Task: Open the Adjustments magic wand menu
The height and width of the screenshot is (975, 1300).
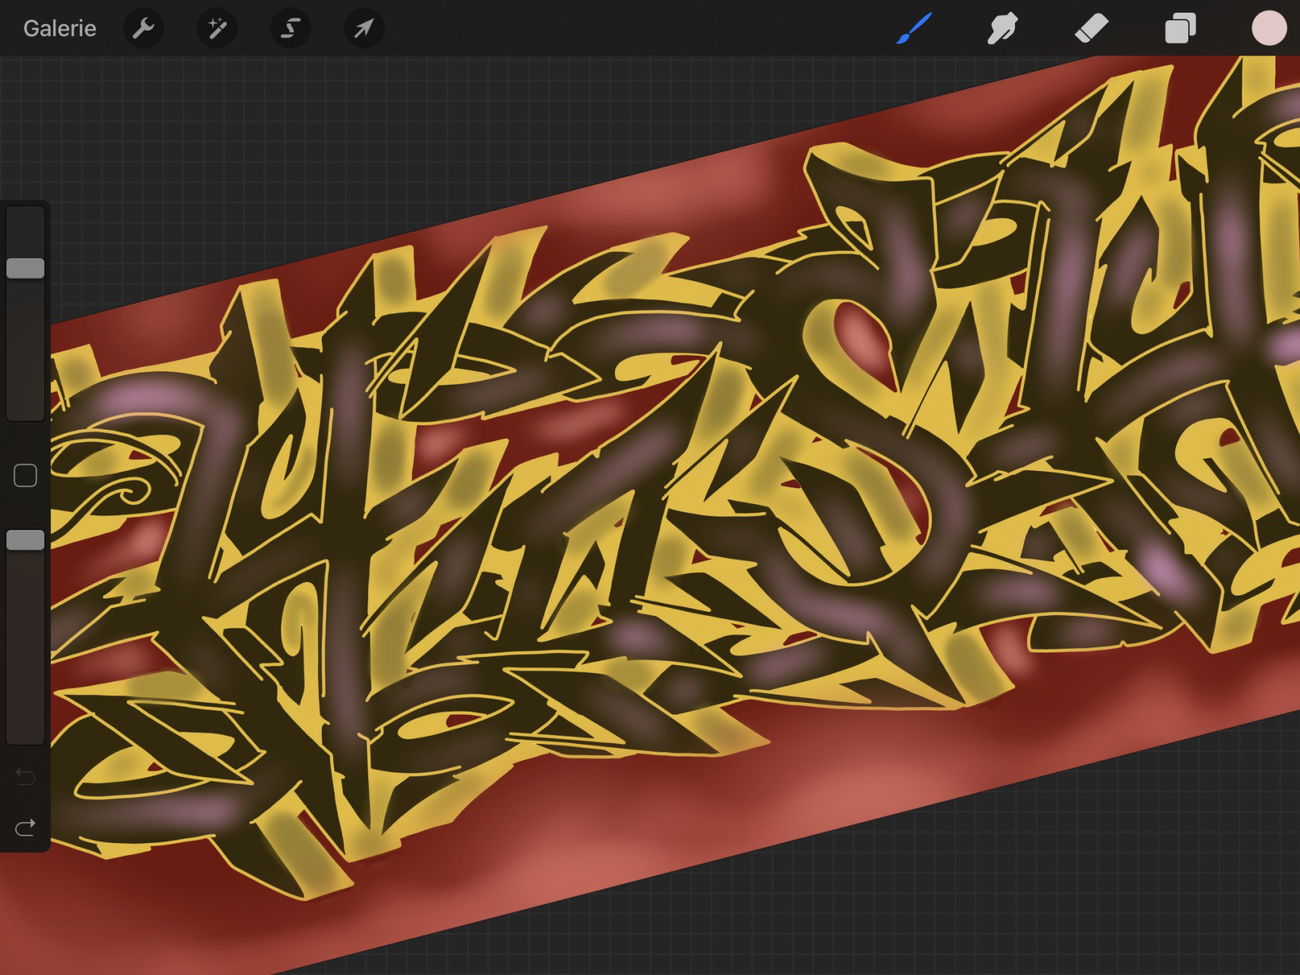Action: click(216, 28)
